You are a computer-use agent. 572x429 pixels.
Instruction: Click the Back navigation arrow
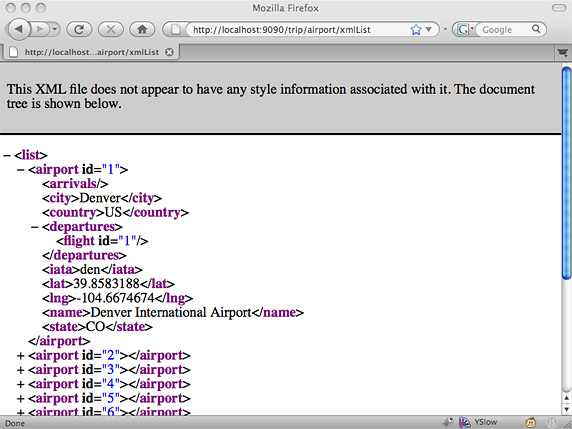pyautogui.click(x=18, y=29)
